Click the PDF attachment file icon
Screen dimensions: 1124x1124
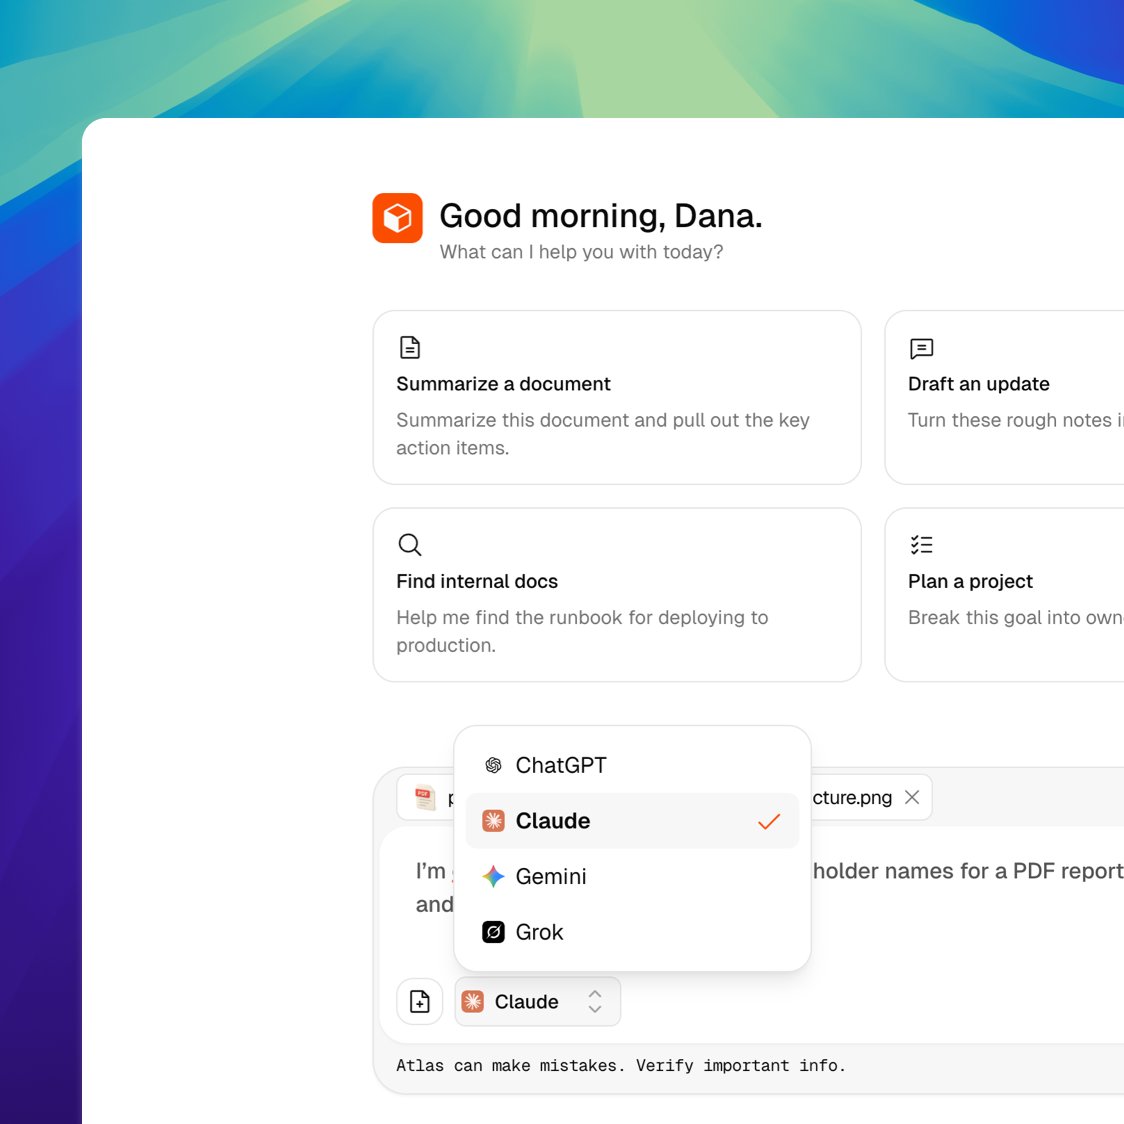(x=424, y=797)
